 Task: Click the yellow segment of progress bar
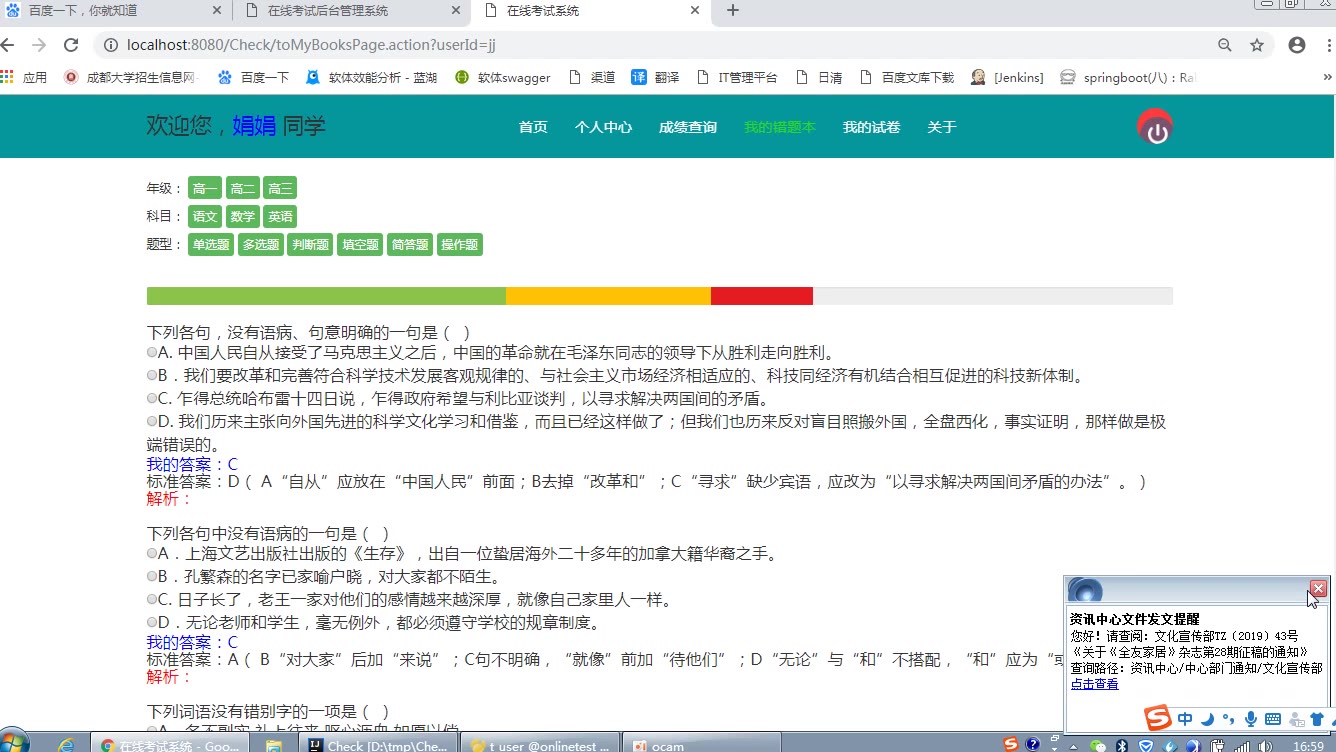(x=608, y=296)
